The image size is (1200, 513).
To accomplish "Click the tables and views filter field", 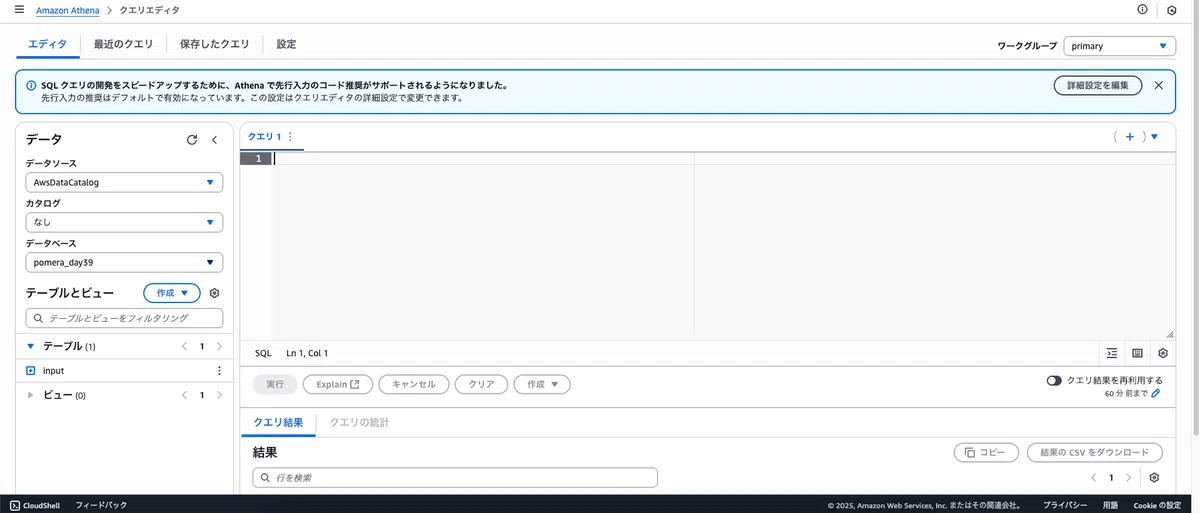I will [124, 317].
